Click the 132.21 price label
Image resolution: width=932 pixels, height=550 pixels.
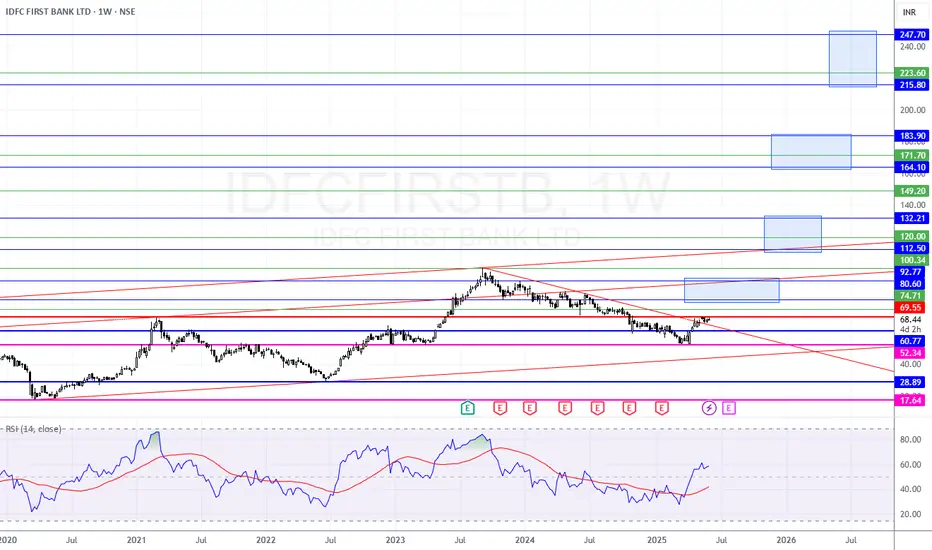tap(912, 218)
